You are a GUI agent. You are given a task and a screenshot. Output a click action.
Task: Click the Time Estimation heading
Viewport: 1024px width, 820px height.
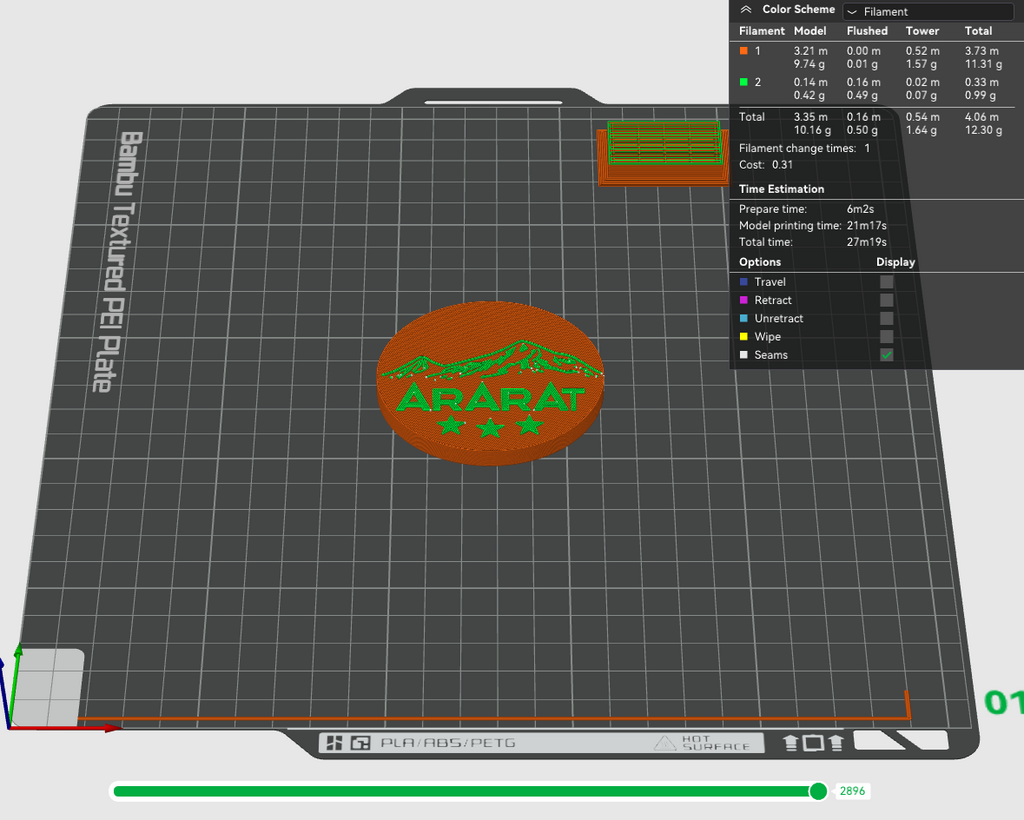(781, 189)
